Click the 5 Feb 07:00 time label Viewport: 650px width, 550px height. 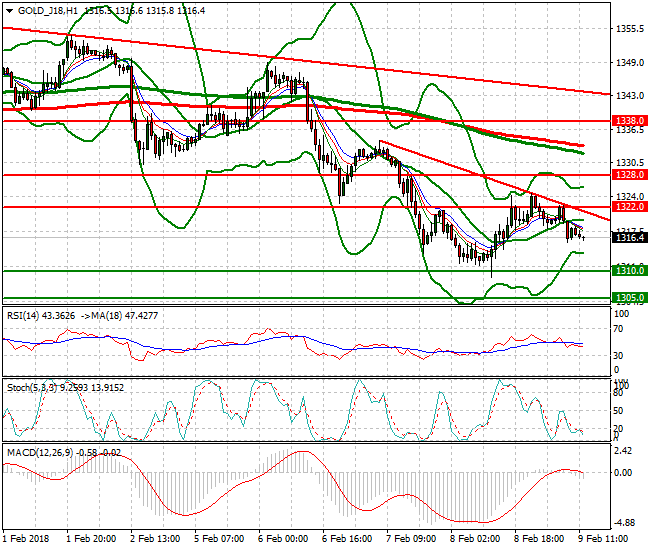219,539
